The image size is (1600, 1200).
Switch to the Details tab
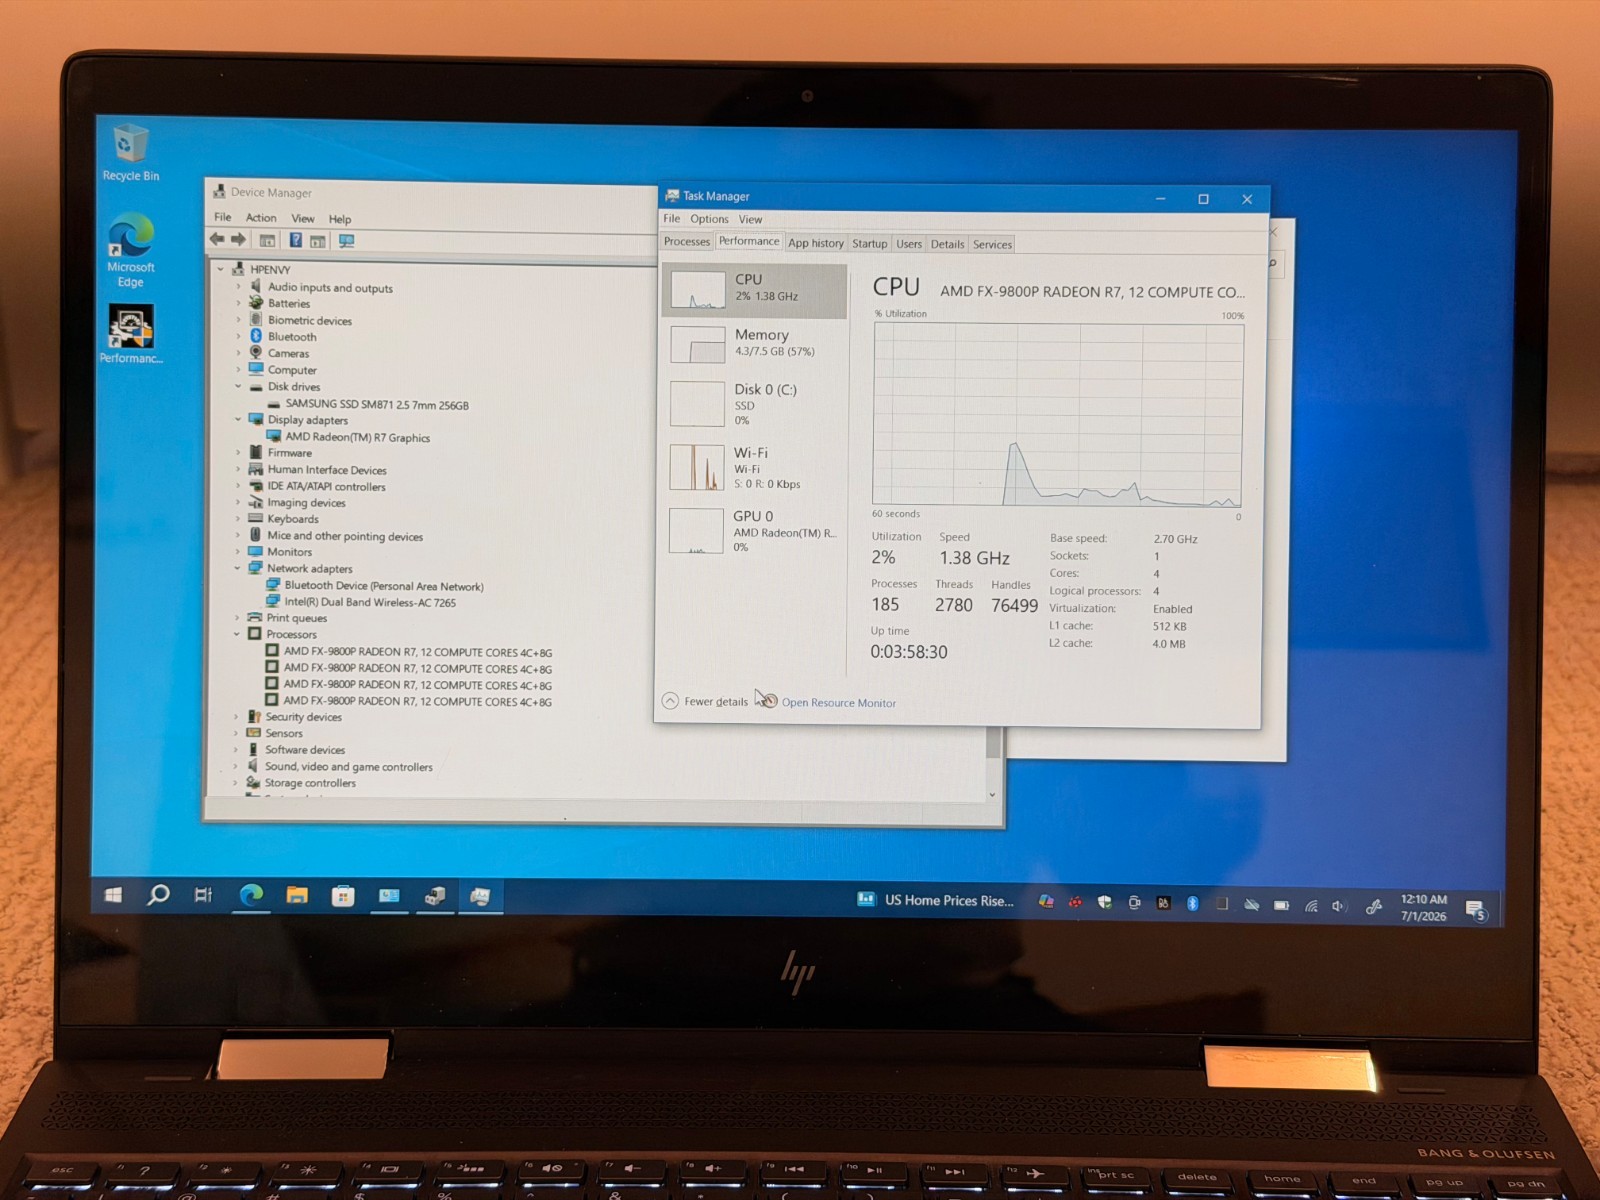click(x=948, y=244)
